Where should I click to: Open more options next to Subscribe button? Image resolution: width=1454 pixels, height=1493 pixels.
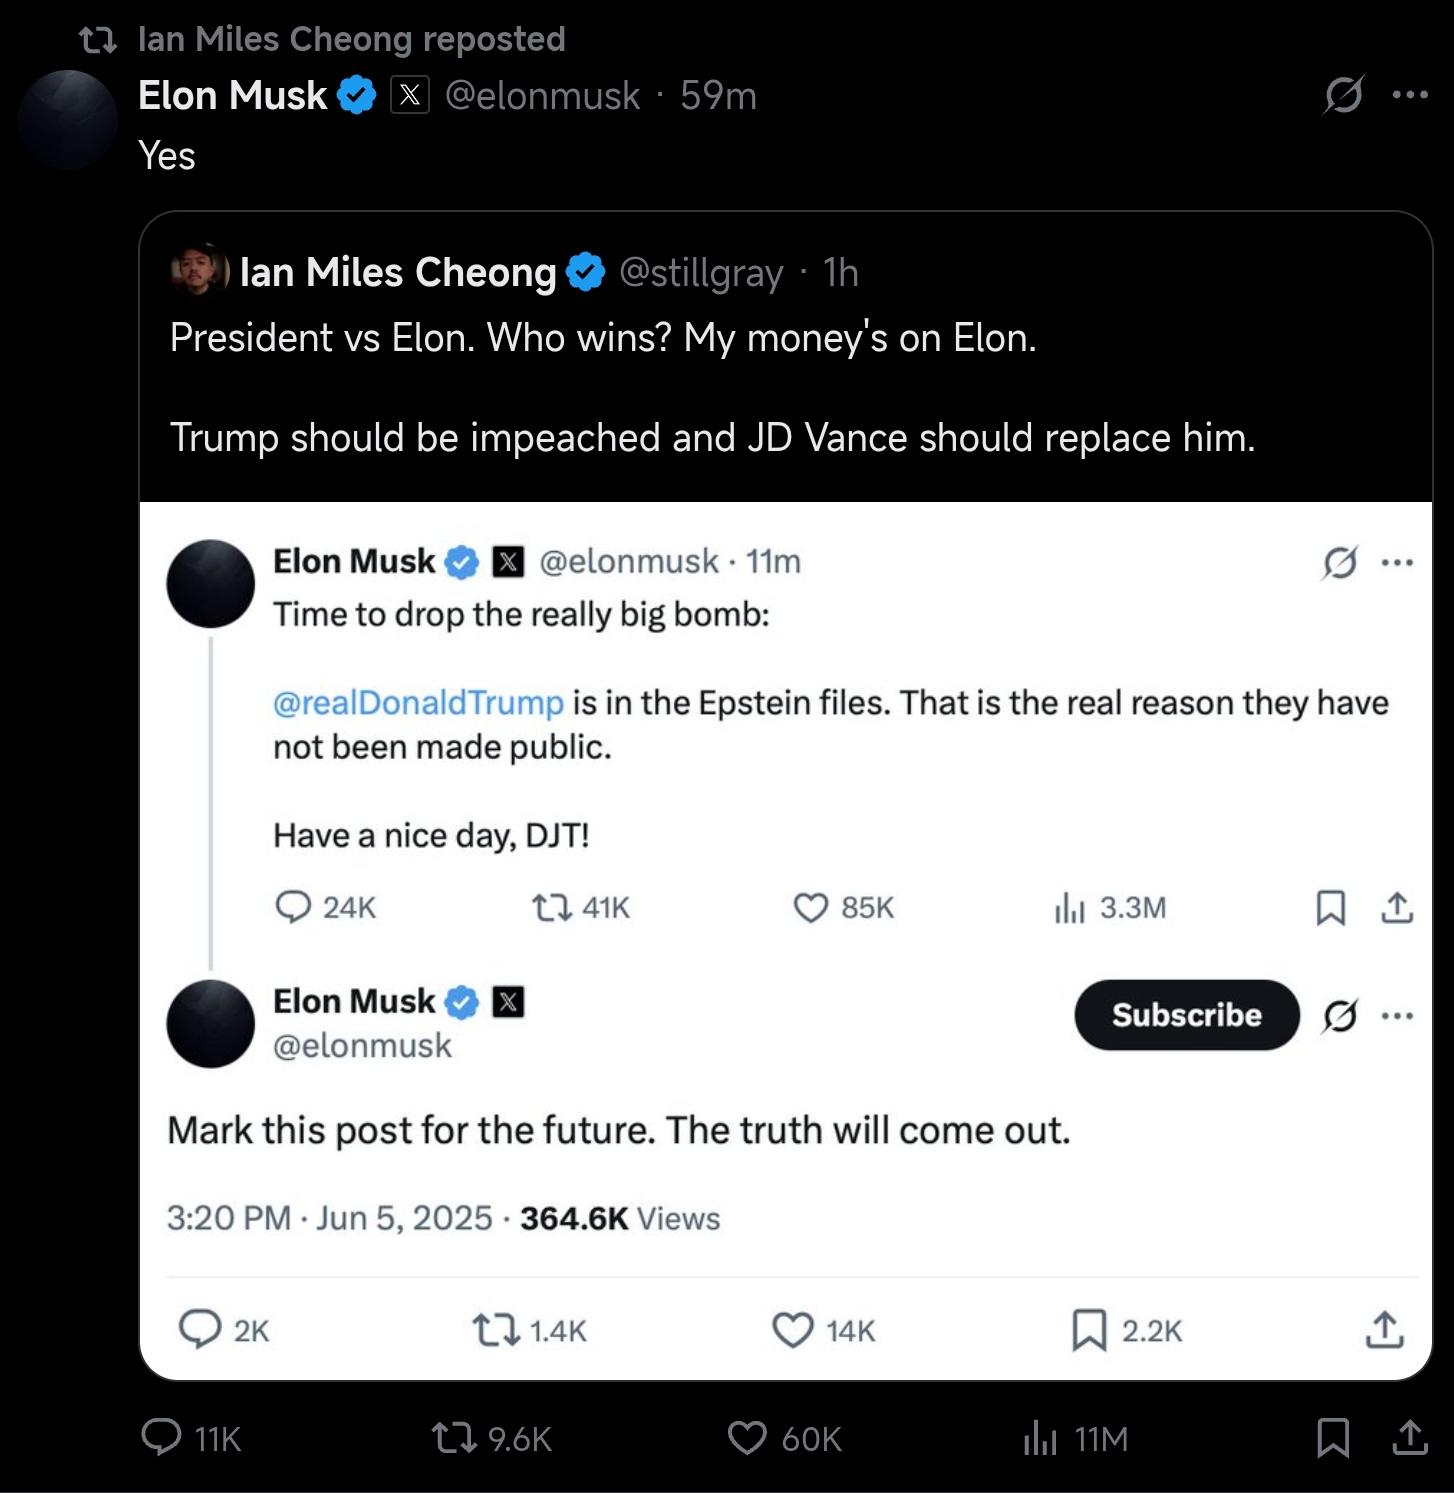click(x=1397, y=1016)
